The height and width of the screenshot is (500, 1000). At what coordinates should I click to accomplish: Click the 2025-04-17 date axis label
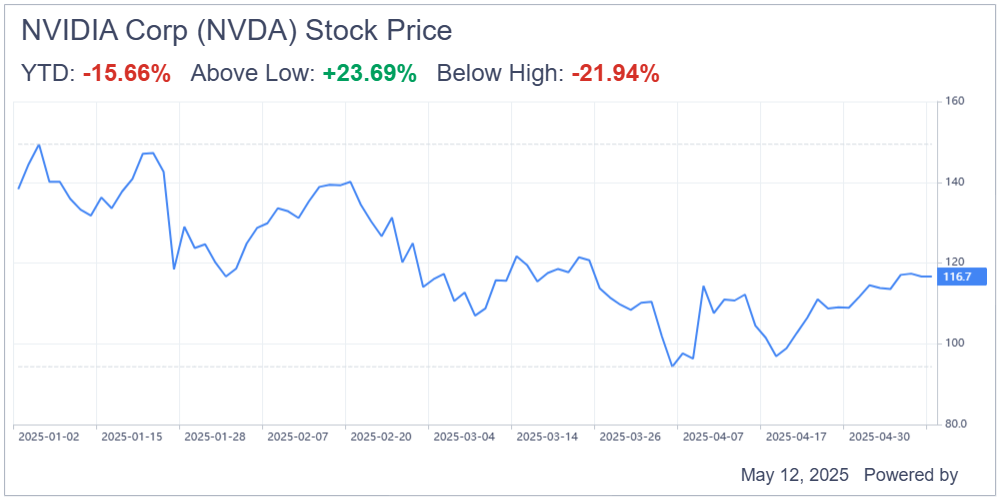[x=795, y=437]
